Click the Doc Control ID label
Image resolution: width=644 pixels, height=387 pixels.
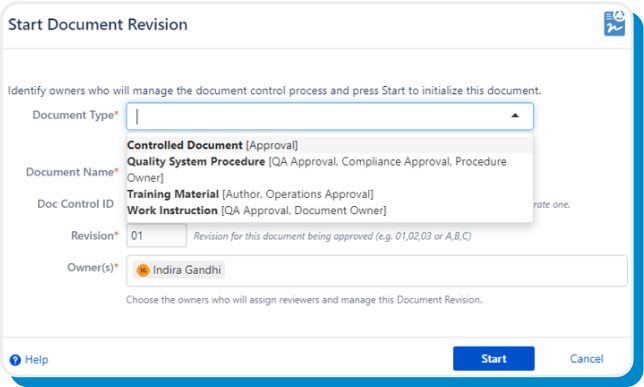tap(76, 204)
